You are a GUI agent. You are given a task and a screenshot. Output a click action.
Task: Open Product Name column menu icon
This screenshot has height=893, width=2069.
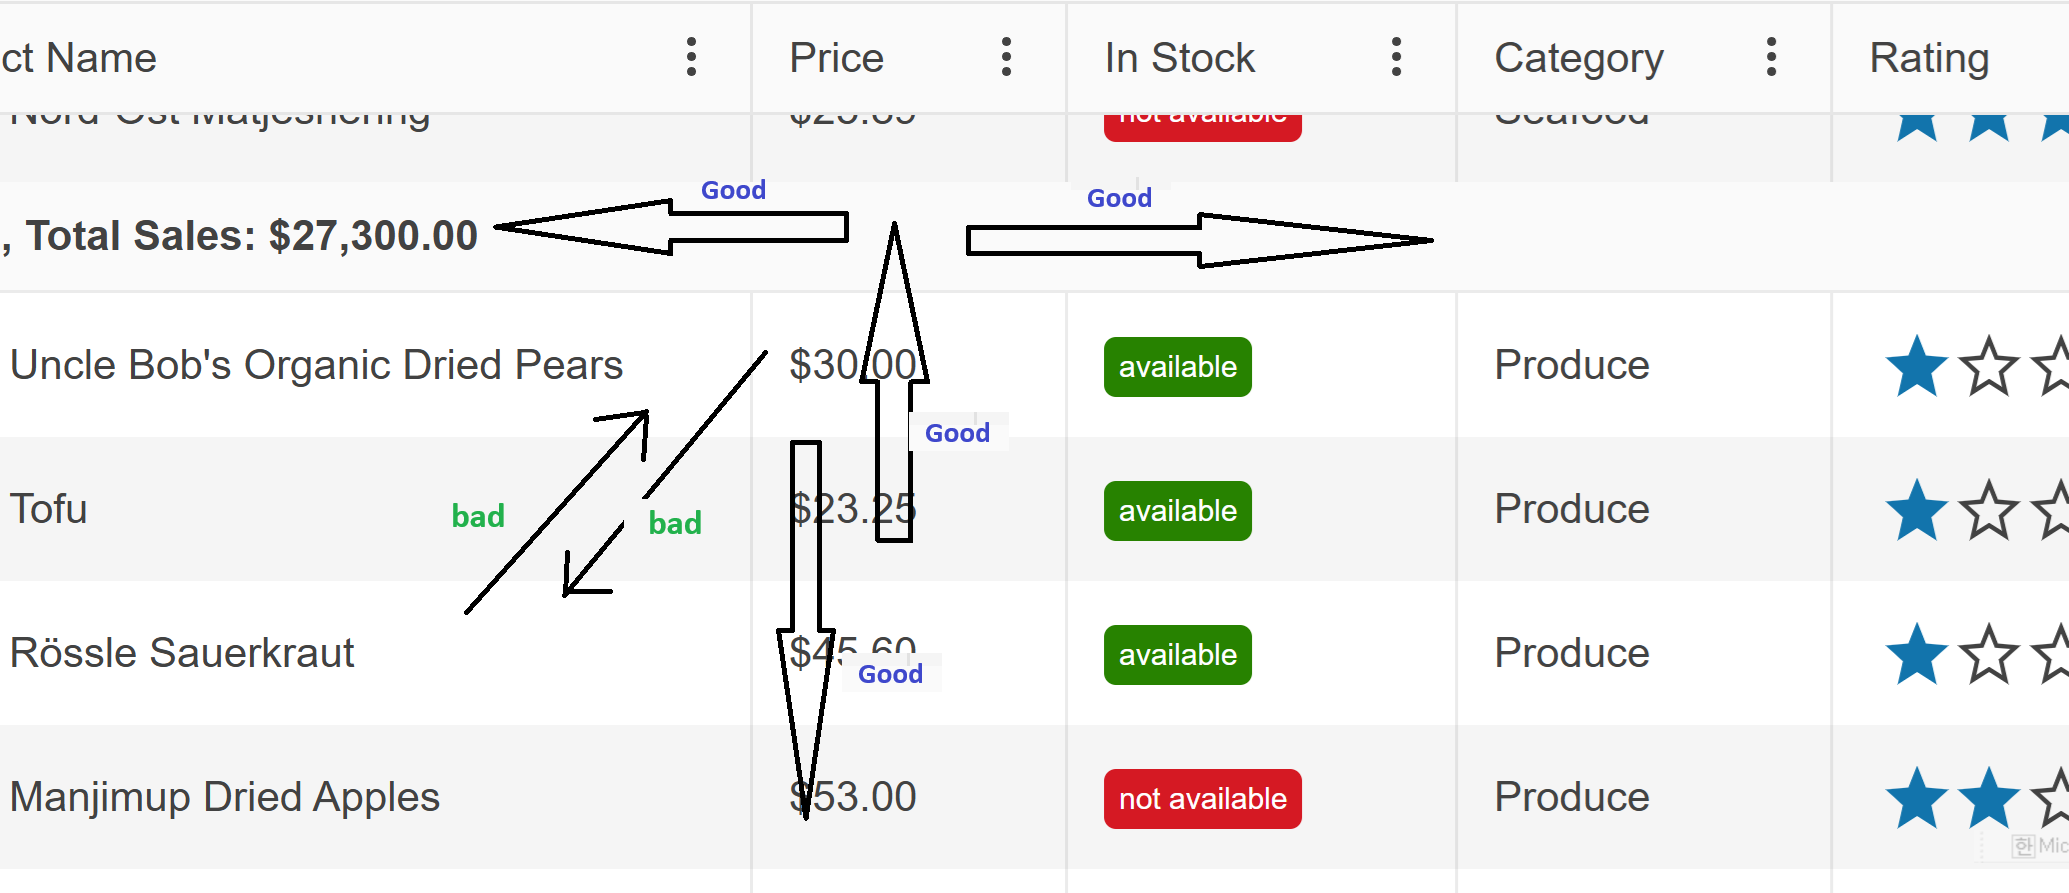click(691, 57)
